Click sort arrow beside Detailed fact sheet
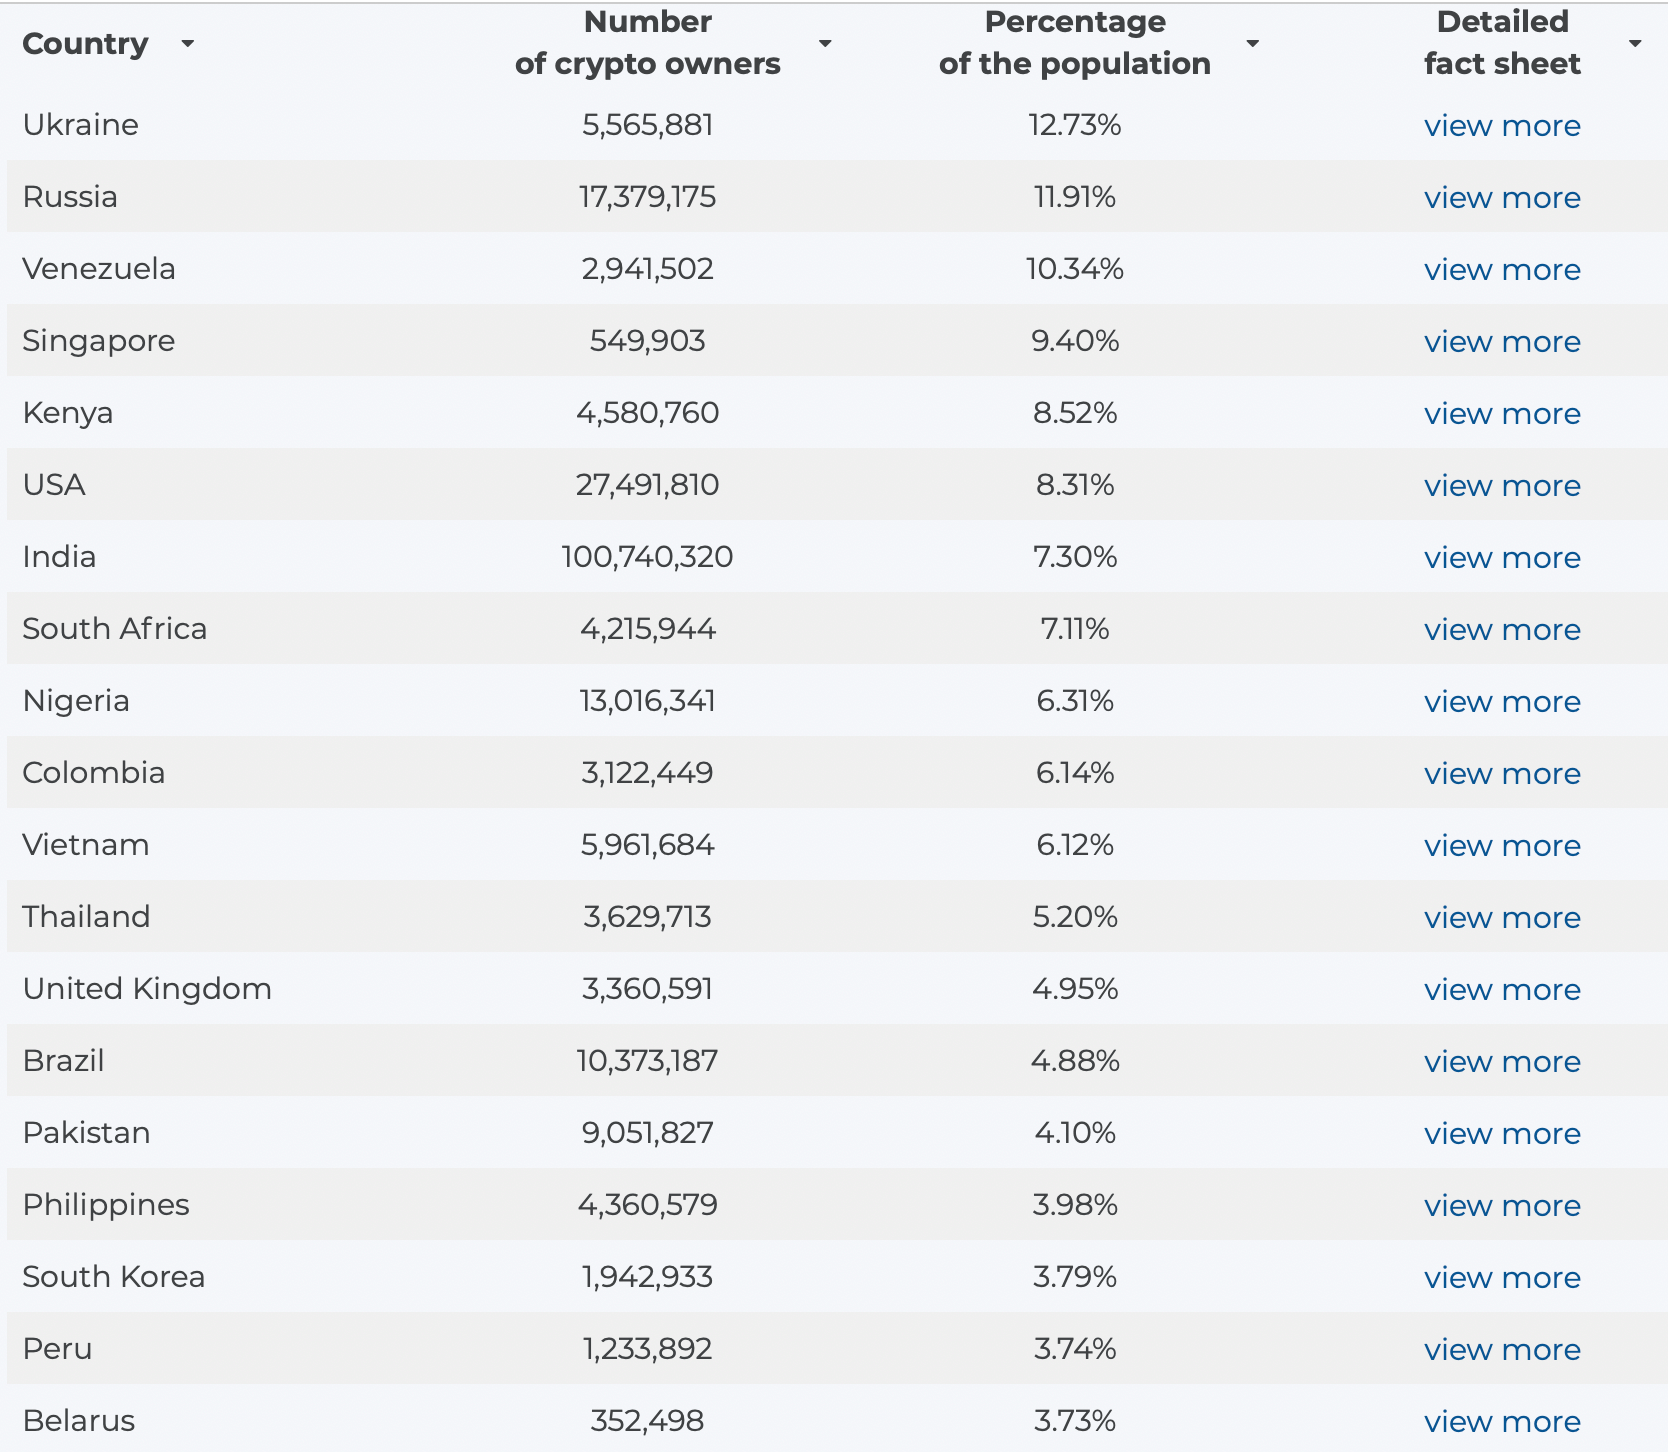1668x1452 pixels. [x=1635, y=44]
